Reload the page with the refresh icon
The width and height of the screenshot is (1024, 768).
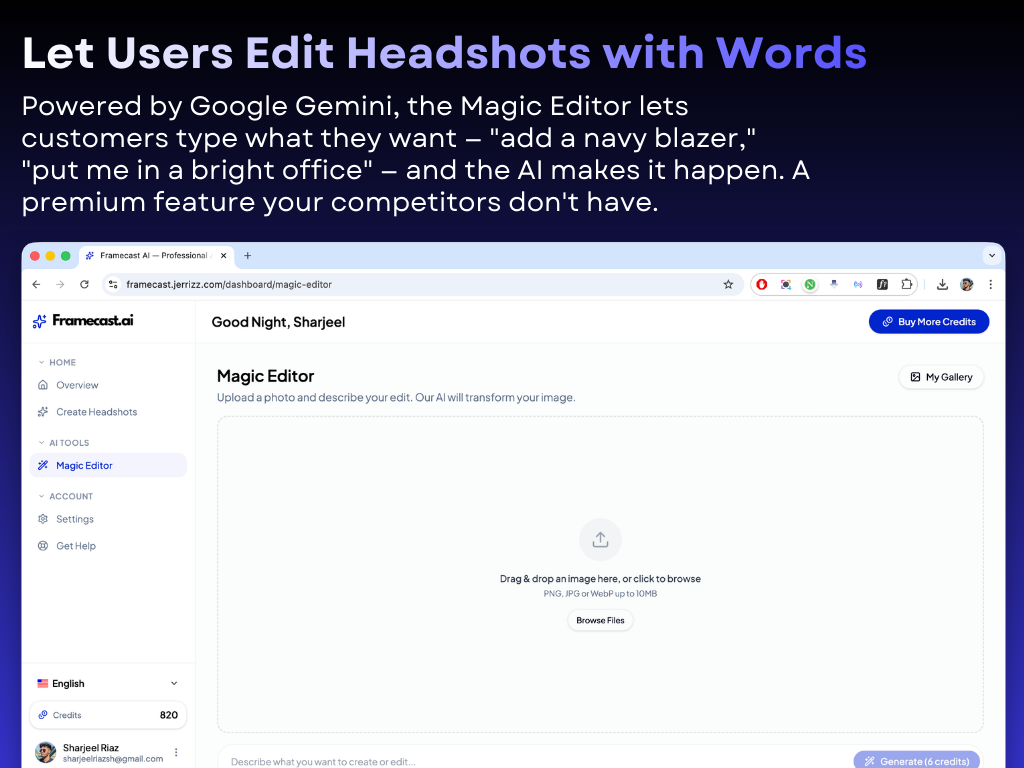pyautogui.click(x=84, y=284)
